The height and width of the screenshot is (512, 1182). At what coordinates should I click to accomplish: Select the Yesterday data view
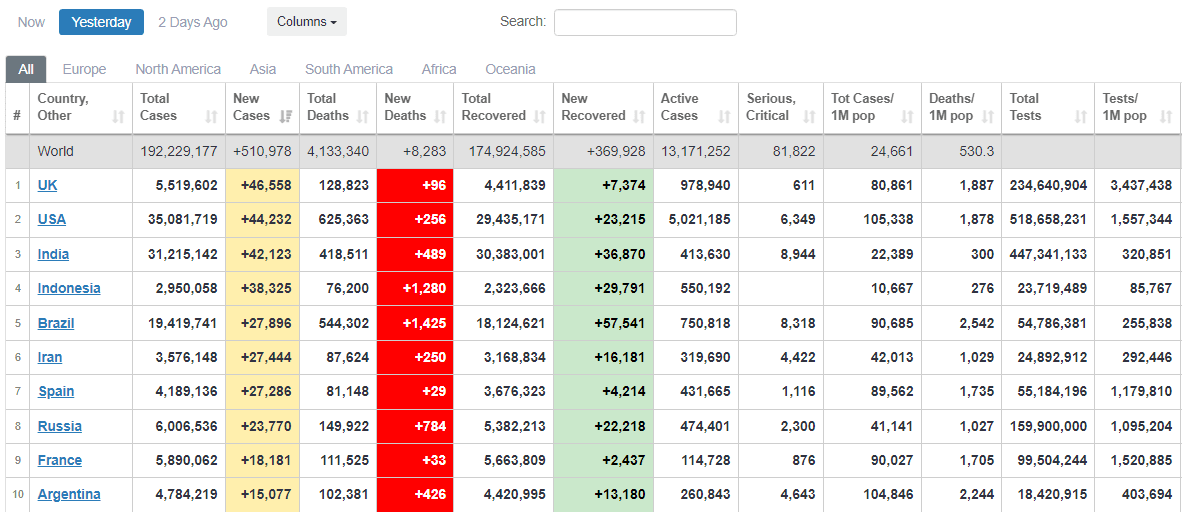tap(101, 22)
